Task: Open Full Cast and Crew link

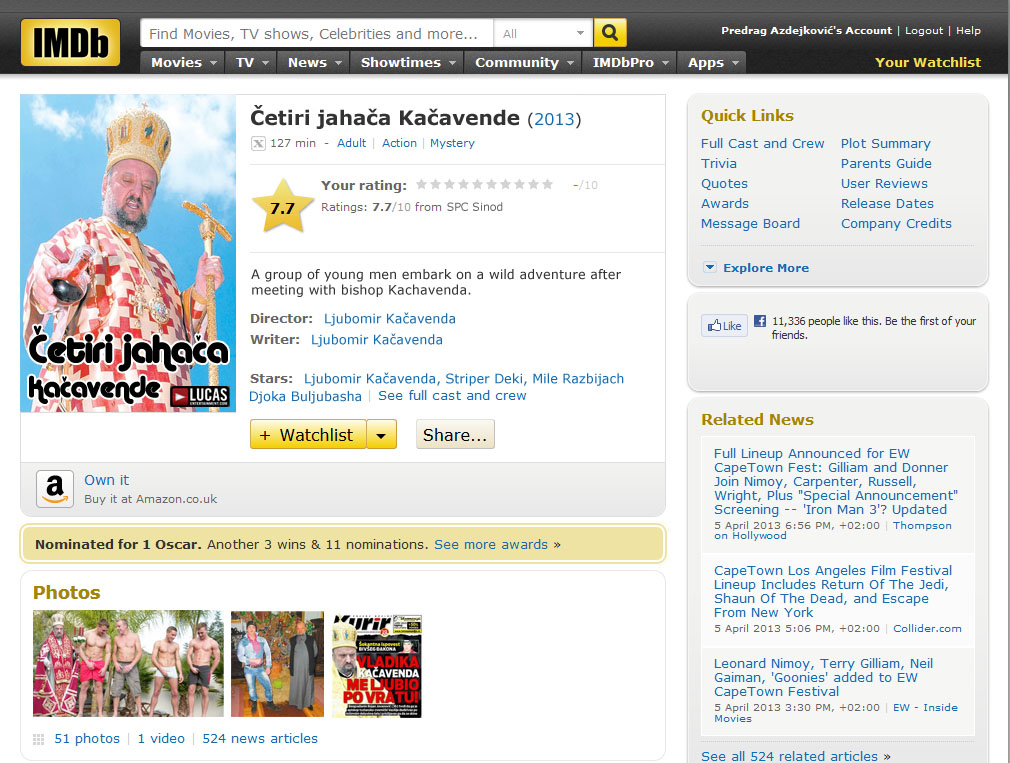Action: pos(762,143)
